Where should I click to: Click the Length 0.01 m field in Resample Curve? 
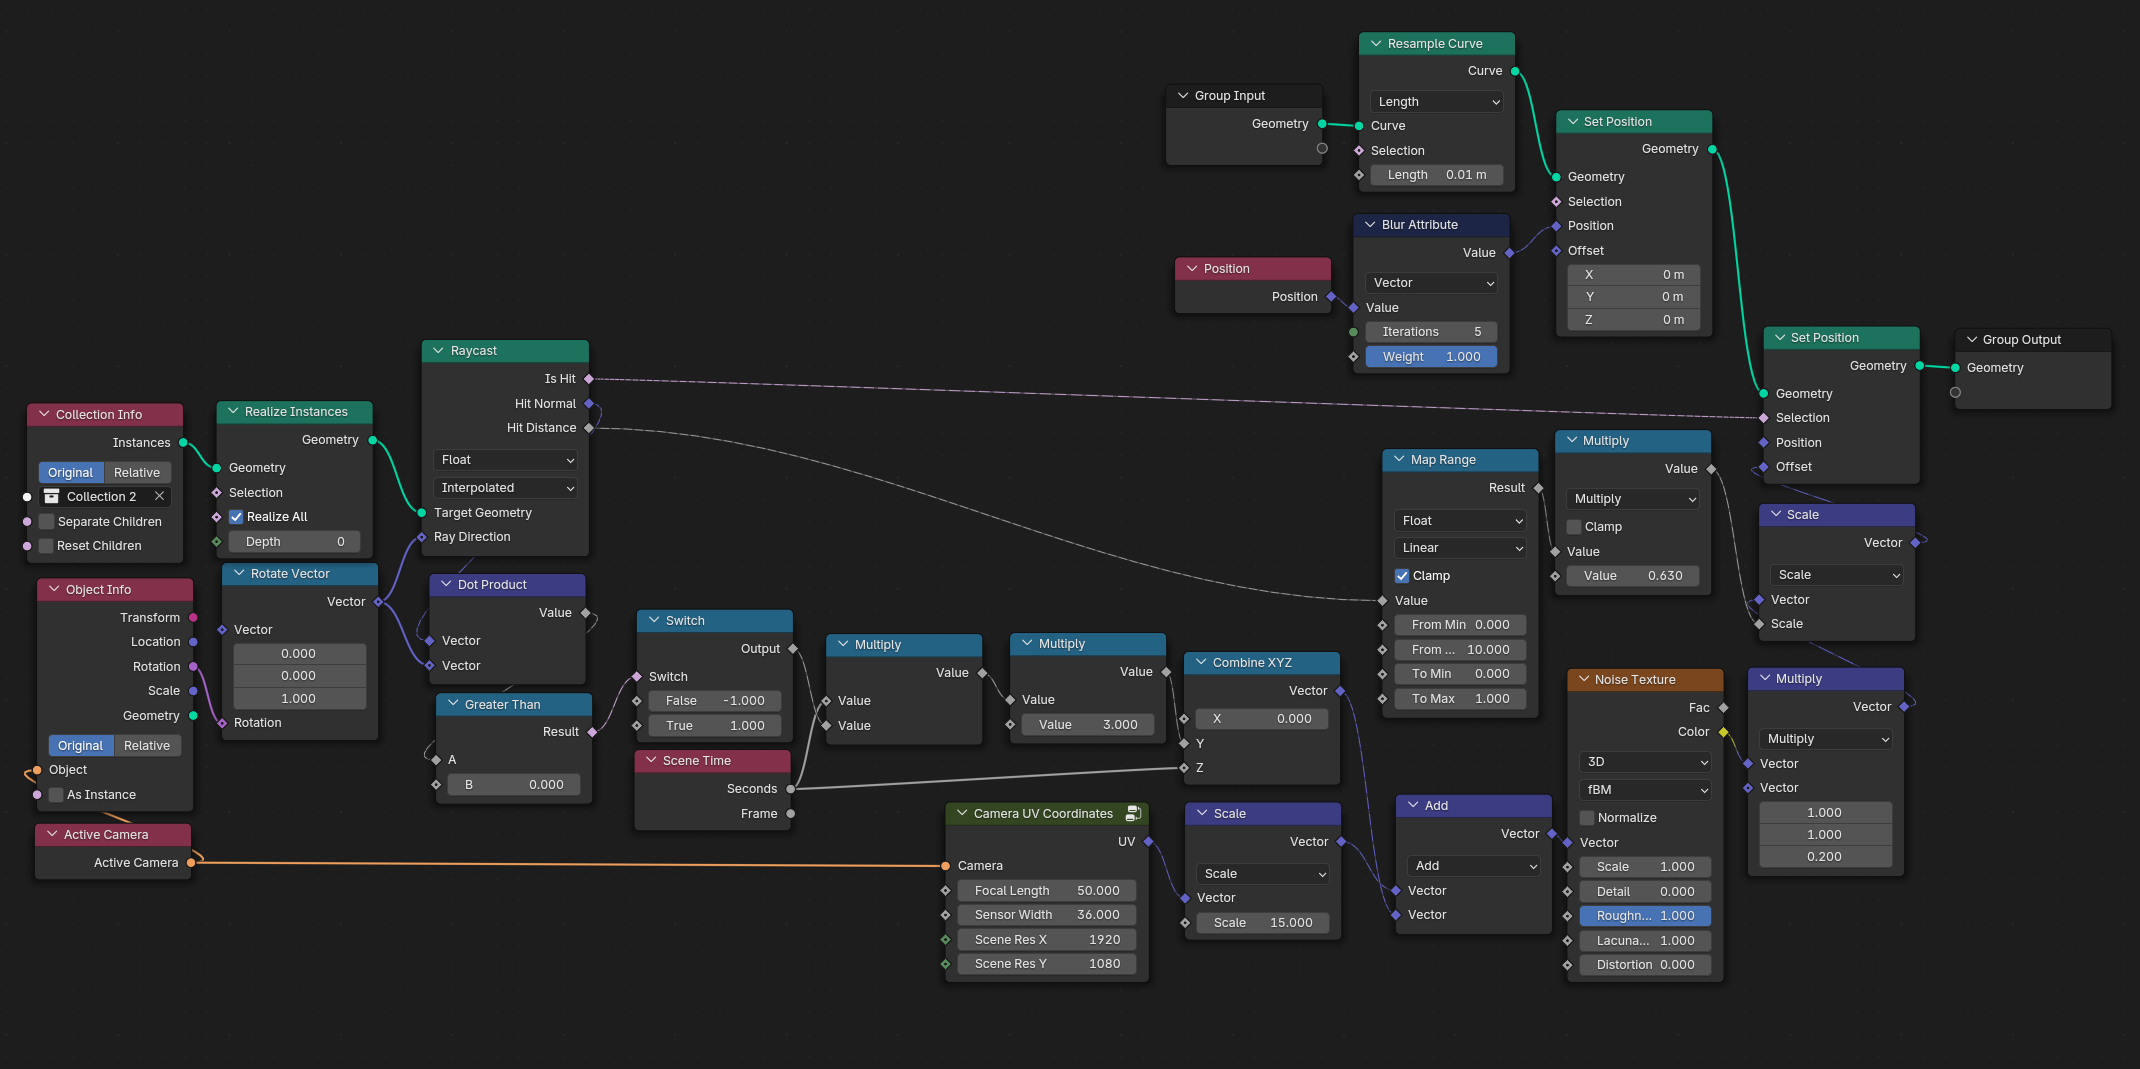coord(1437,175)
